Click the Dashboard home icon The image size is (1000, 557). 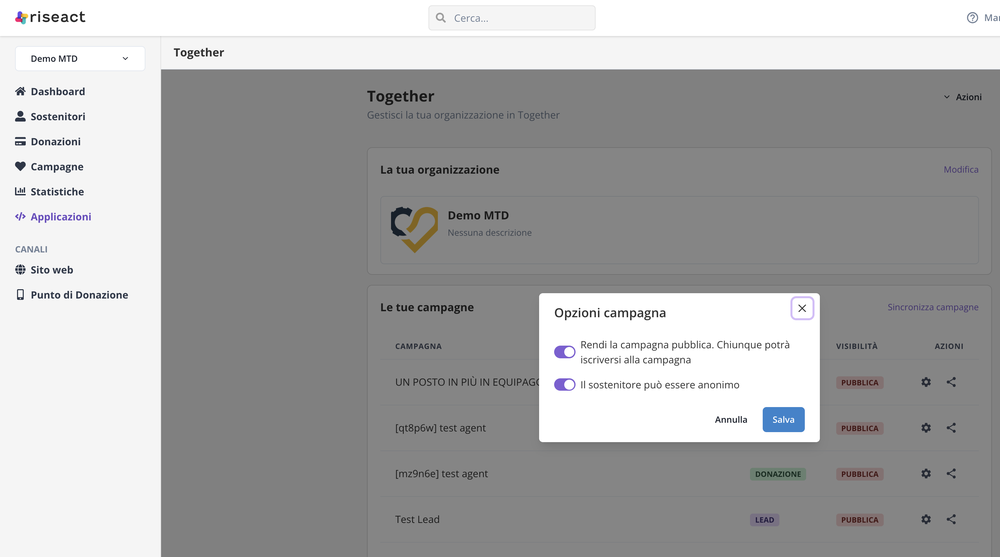click(x=20, y=91)
